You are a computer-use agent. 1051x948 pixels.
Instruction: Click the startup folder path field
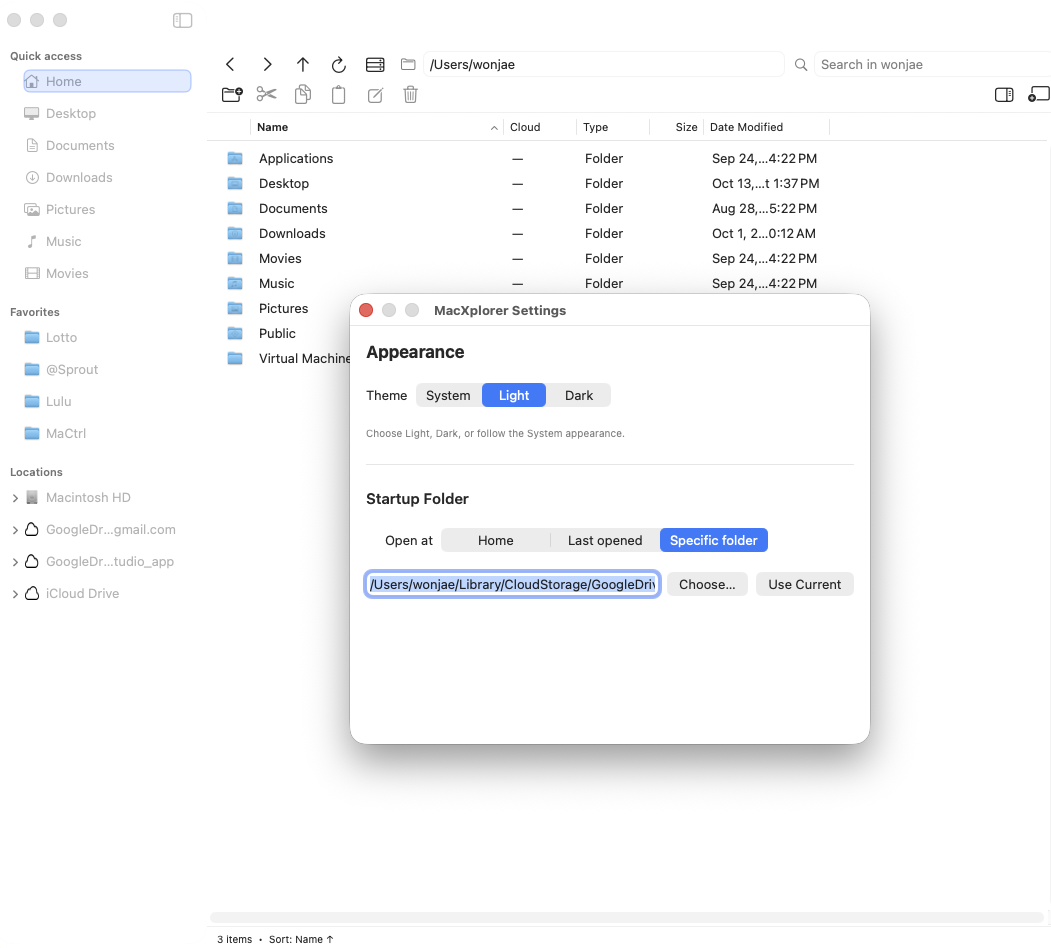click(513, 585)
